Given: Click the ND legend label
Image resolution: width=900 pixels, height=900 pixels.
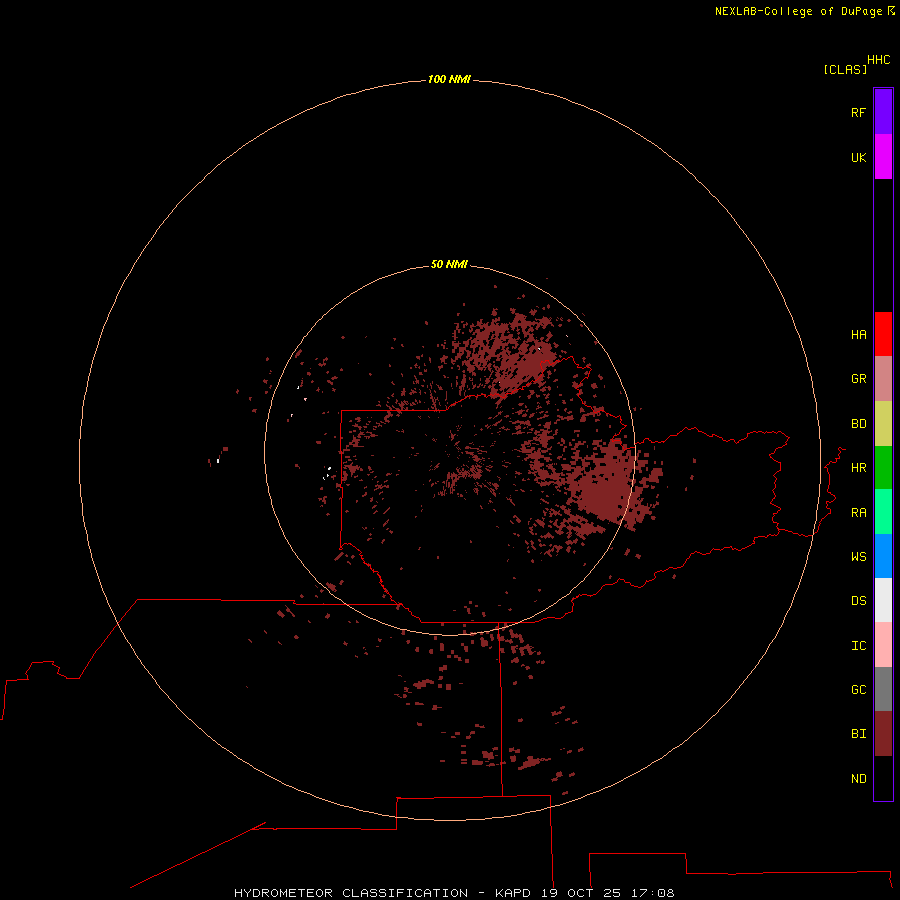Looking at the screenshot, I should click(858, 778).
